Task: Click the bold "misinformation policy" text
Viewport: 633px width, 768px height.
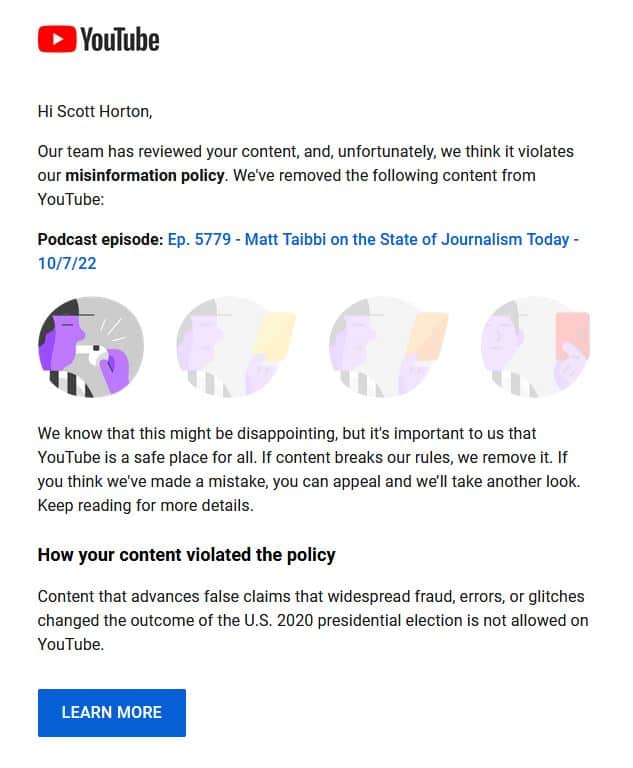Action: pos(143,176)
